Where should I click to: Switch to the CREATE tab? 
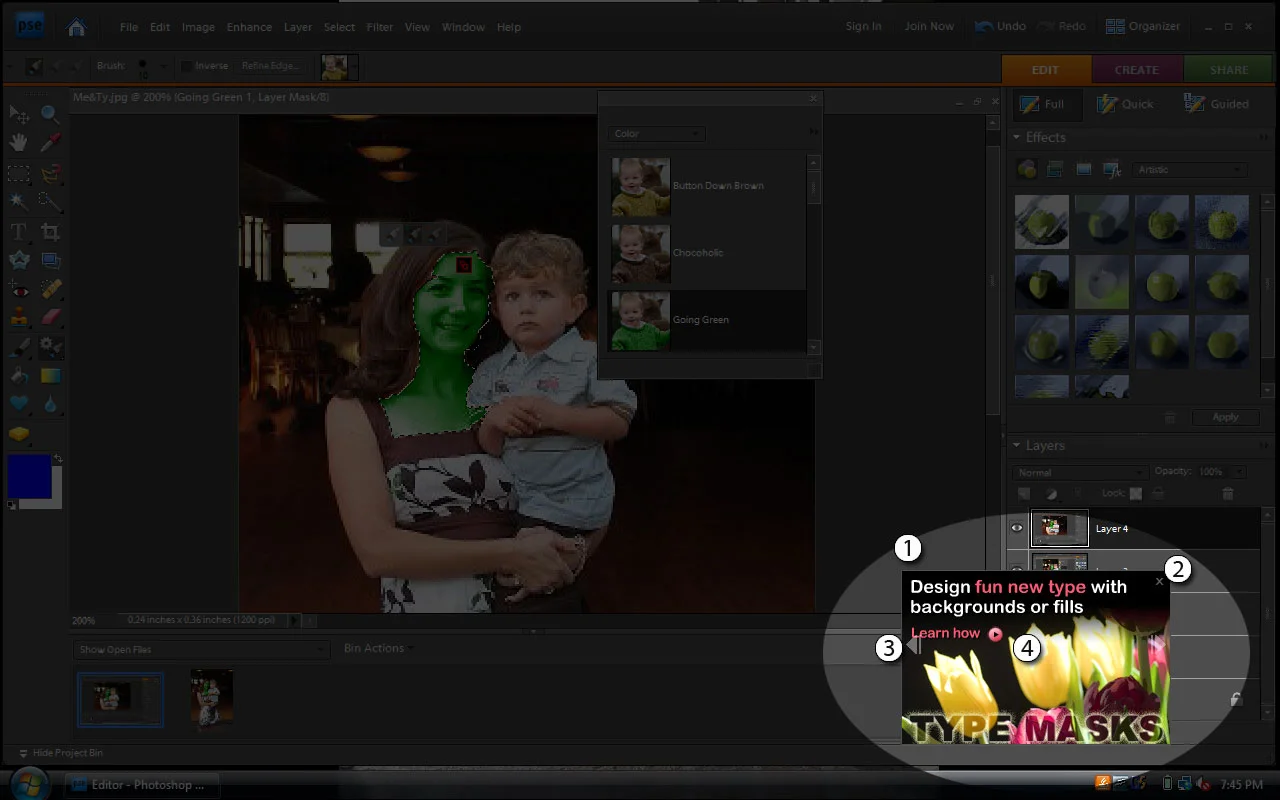coord(1137,70)
